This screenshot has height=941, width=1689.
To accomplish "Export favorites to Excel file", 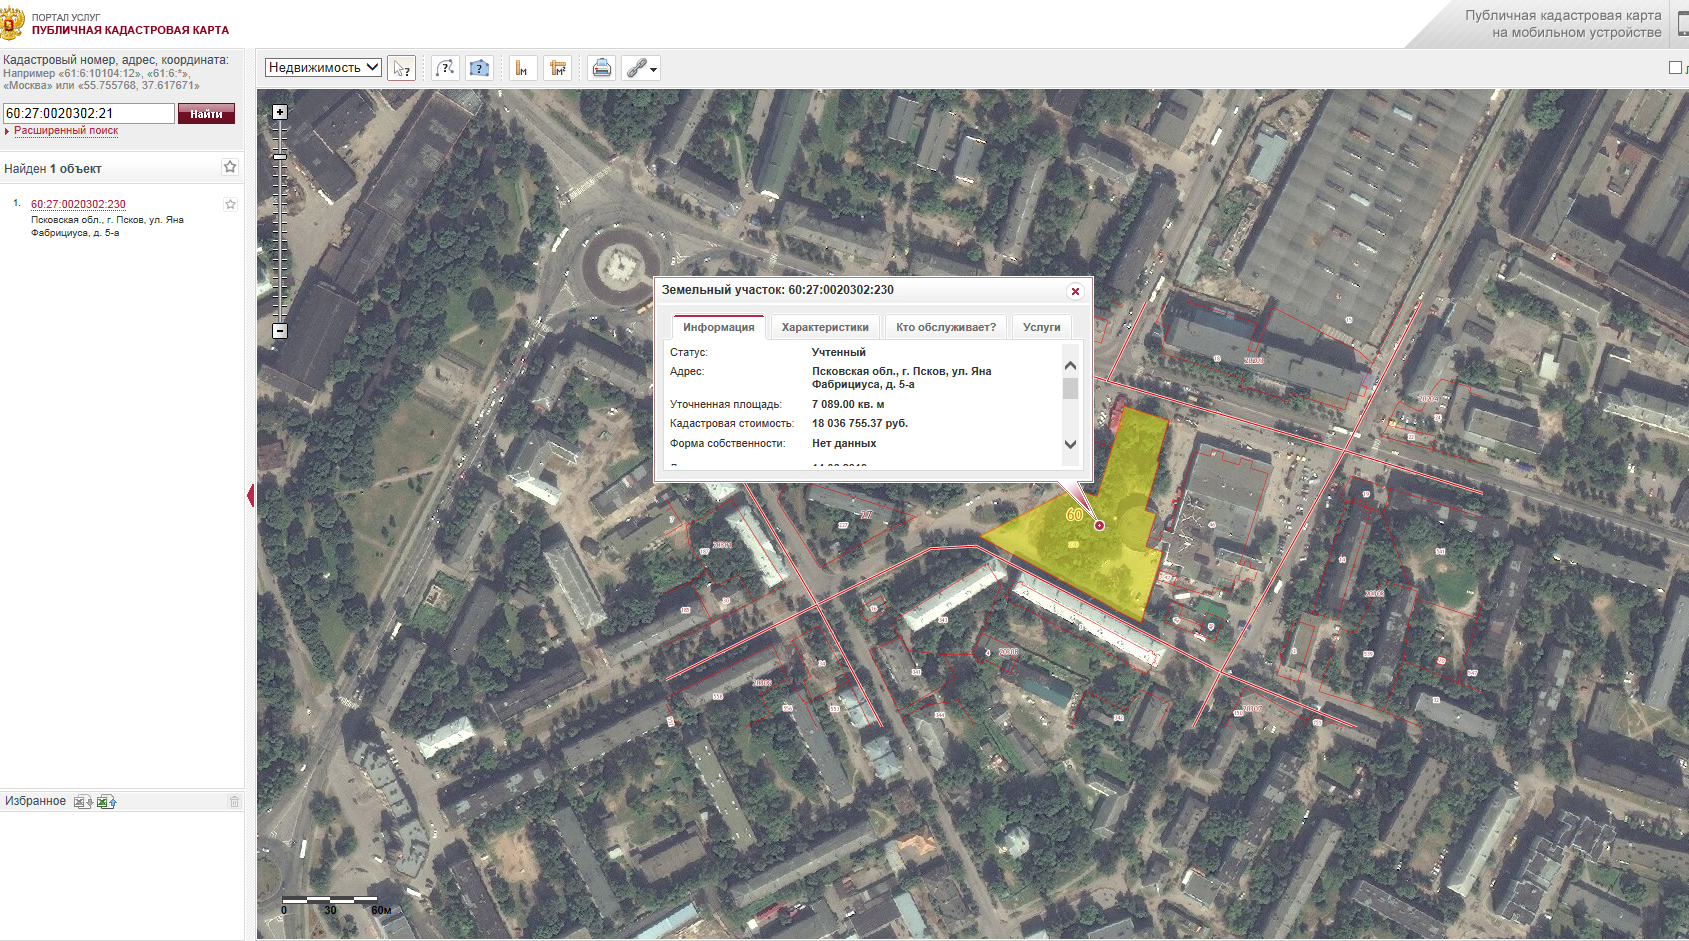I will click(x=83, y=801).
